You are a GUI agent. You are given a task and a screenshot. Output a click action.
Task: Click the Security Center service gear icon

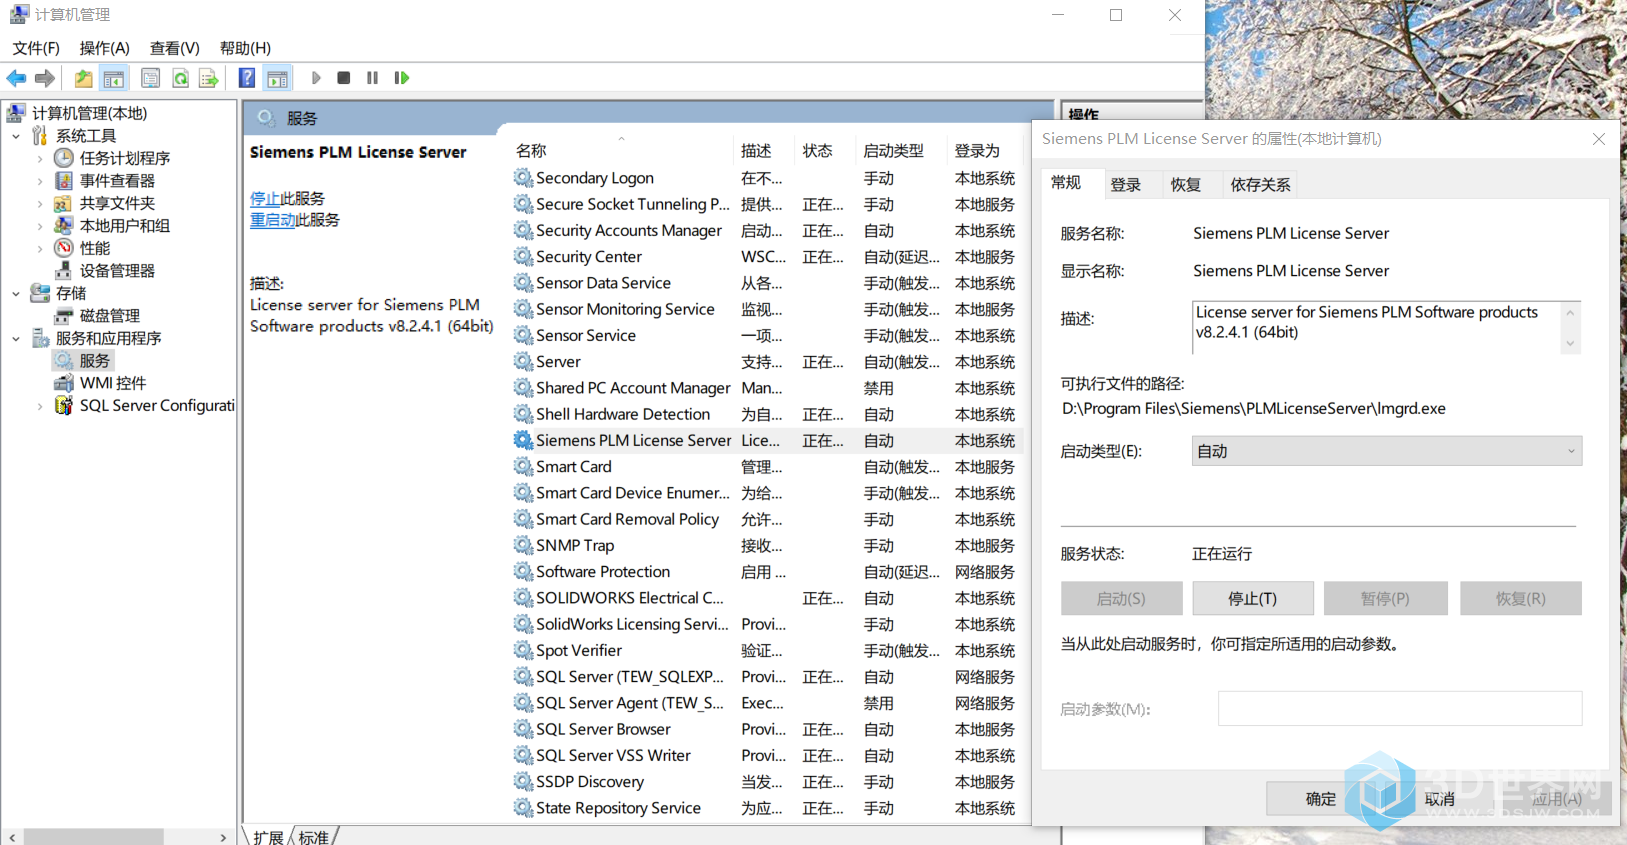point(523,257)
